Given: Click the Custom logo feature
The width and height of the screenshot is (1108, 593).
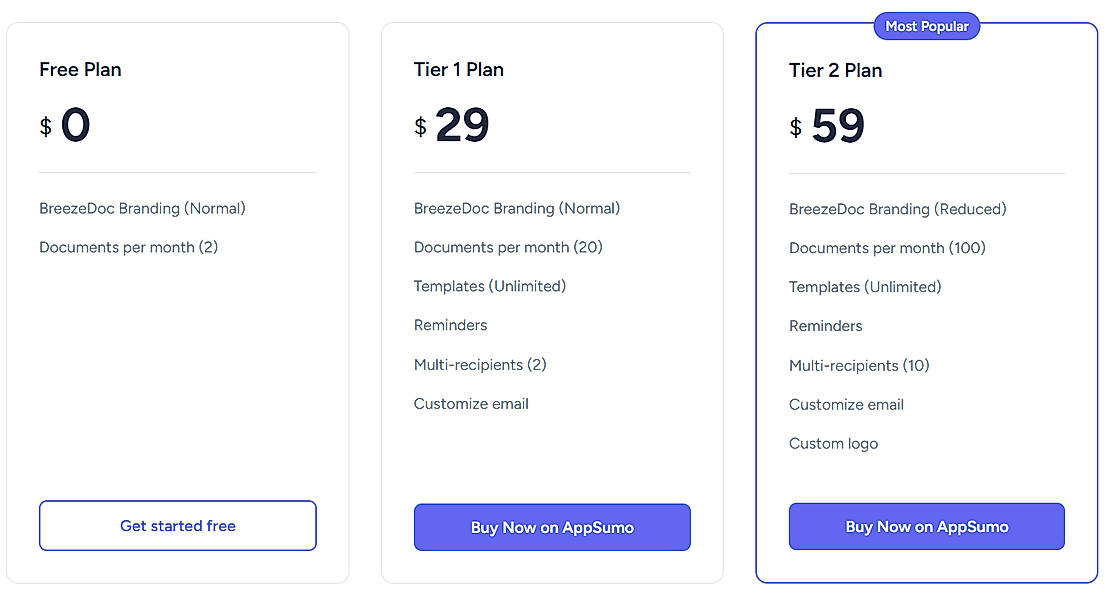Looking at the screenshot, I should [833, 444].
